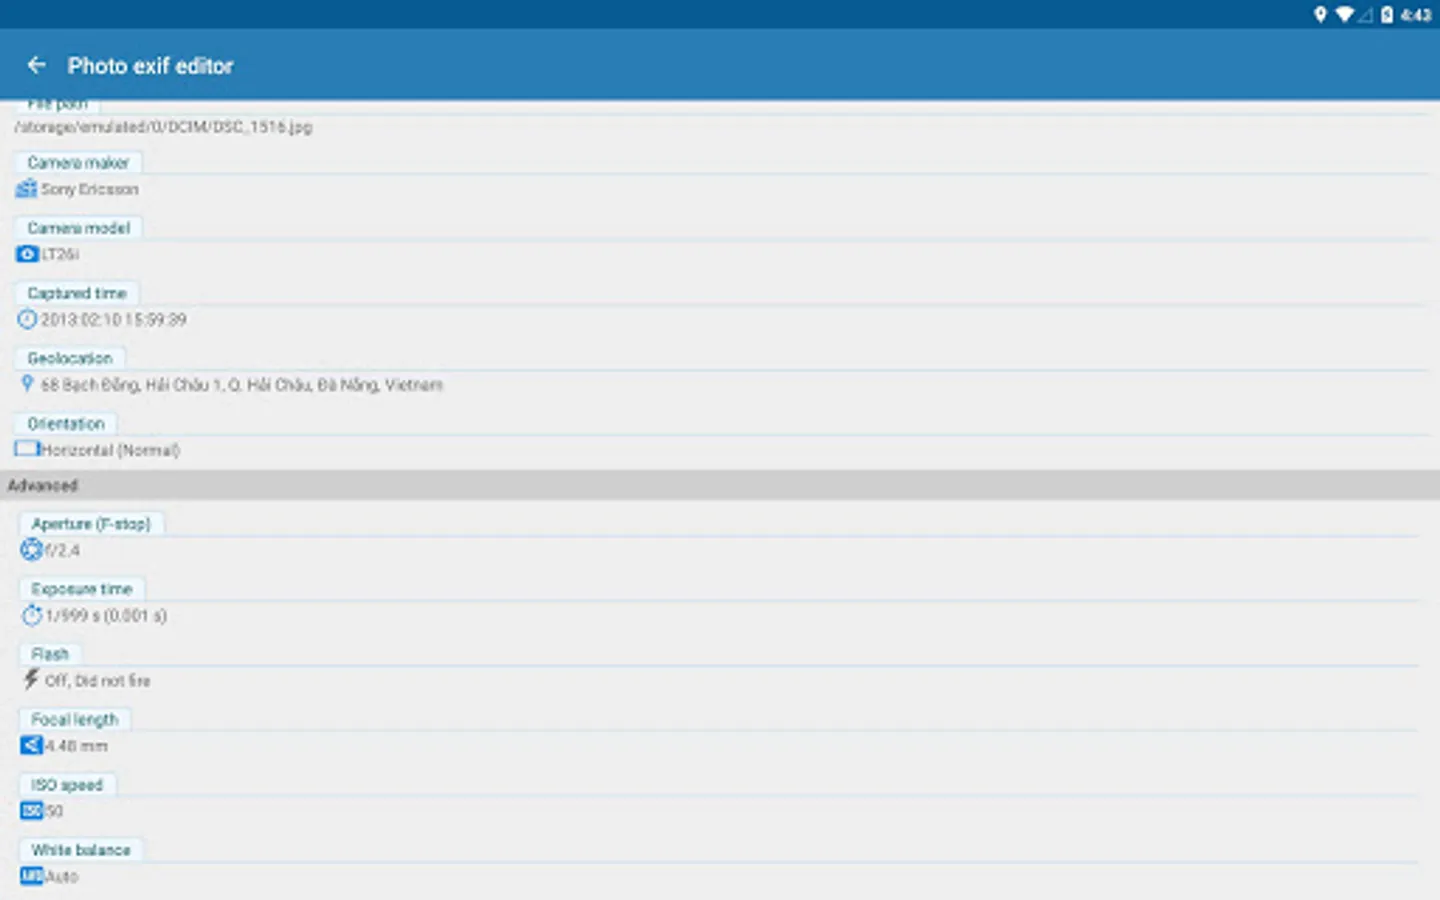Click the Focal length icon
Viewport: 1440px width, 900px height.
(31, 745)
